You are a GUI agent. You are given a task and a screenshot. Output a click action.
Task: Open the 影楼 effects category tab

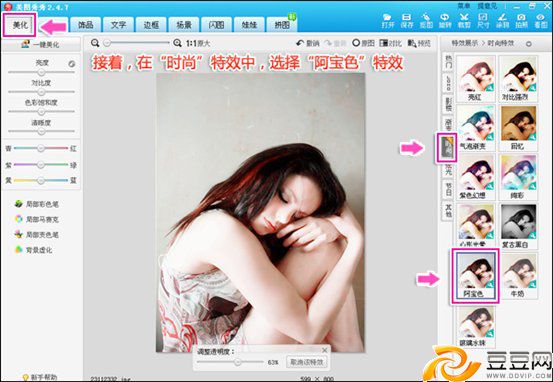[x=448, y=104]
